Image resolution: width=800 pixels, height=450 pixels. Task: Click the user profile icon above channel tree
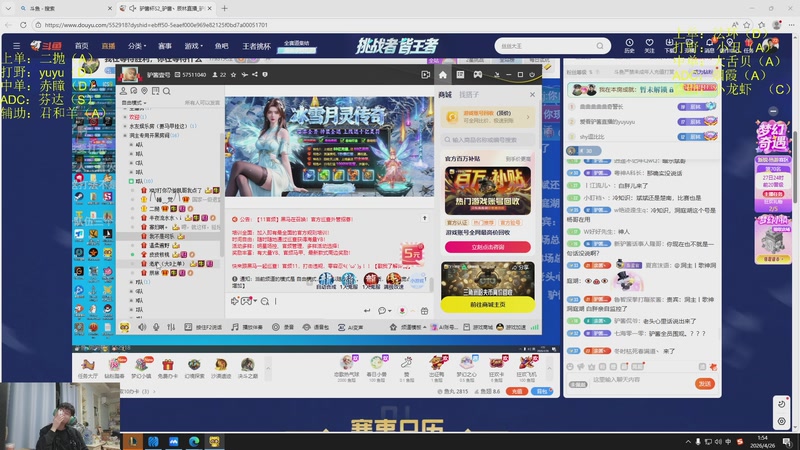[123, 91]
